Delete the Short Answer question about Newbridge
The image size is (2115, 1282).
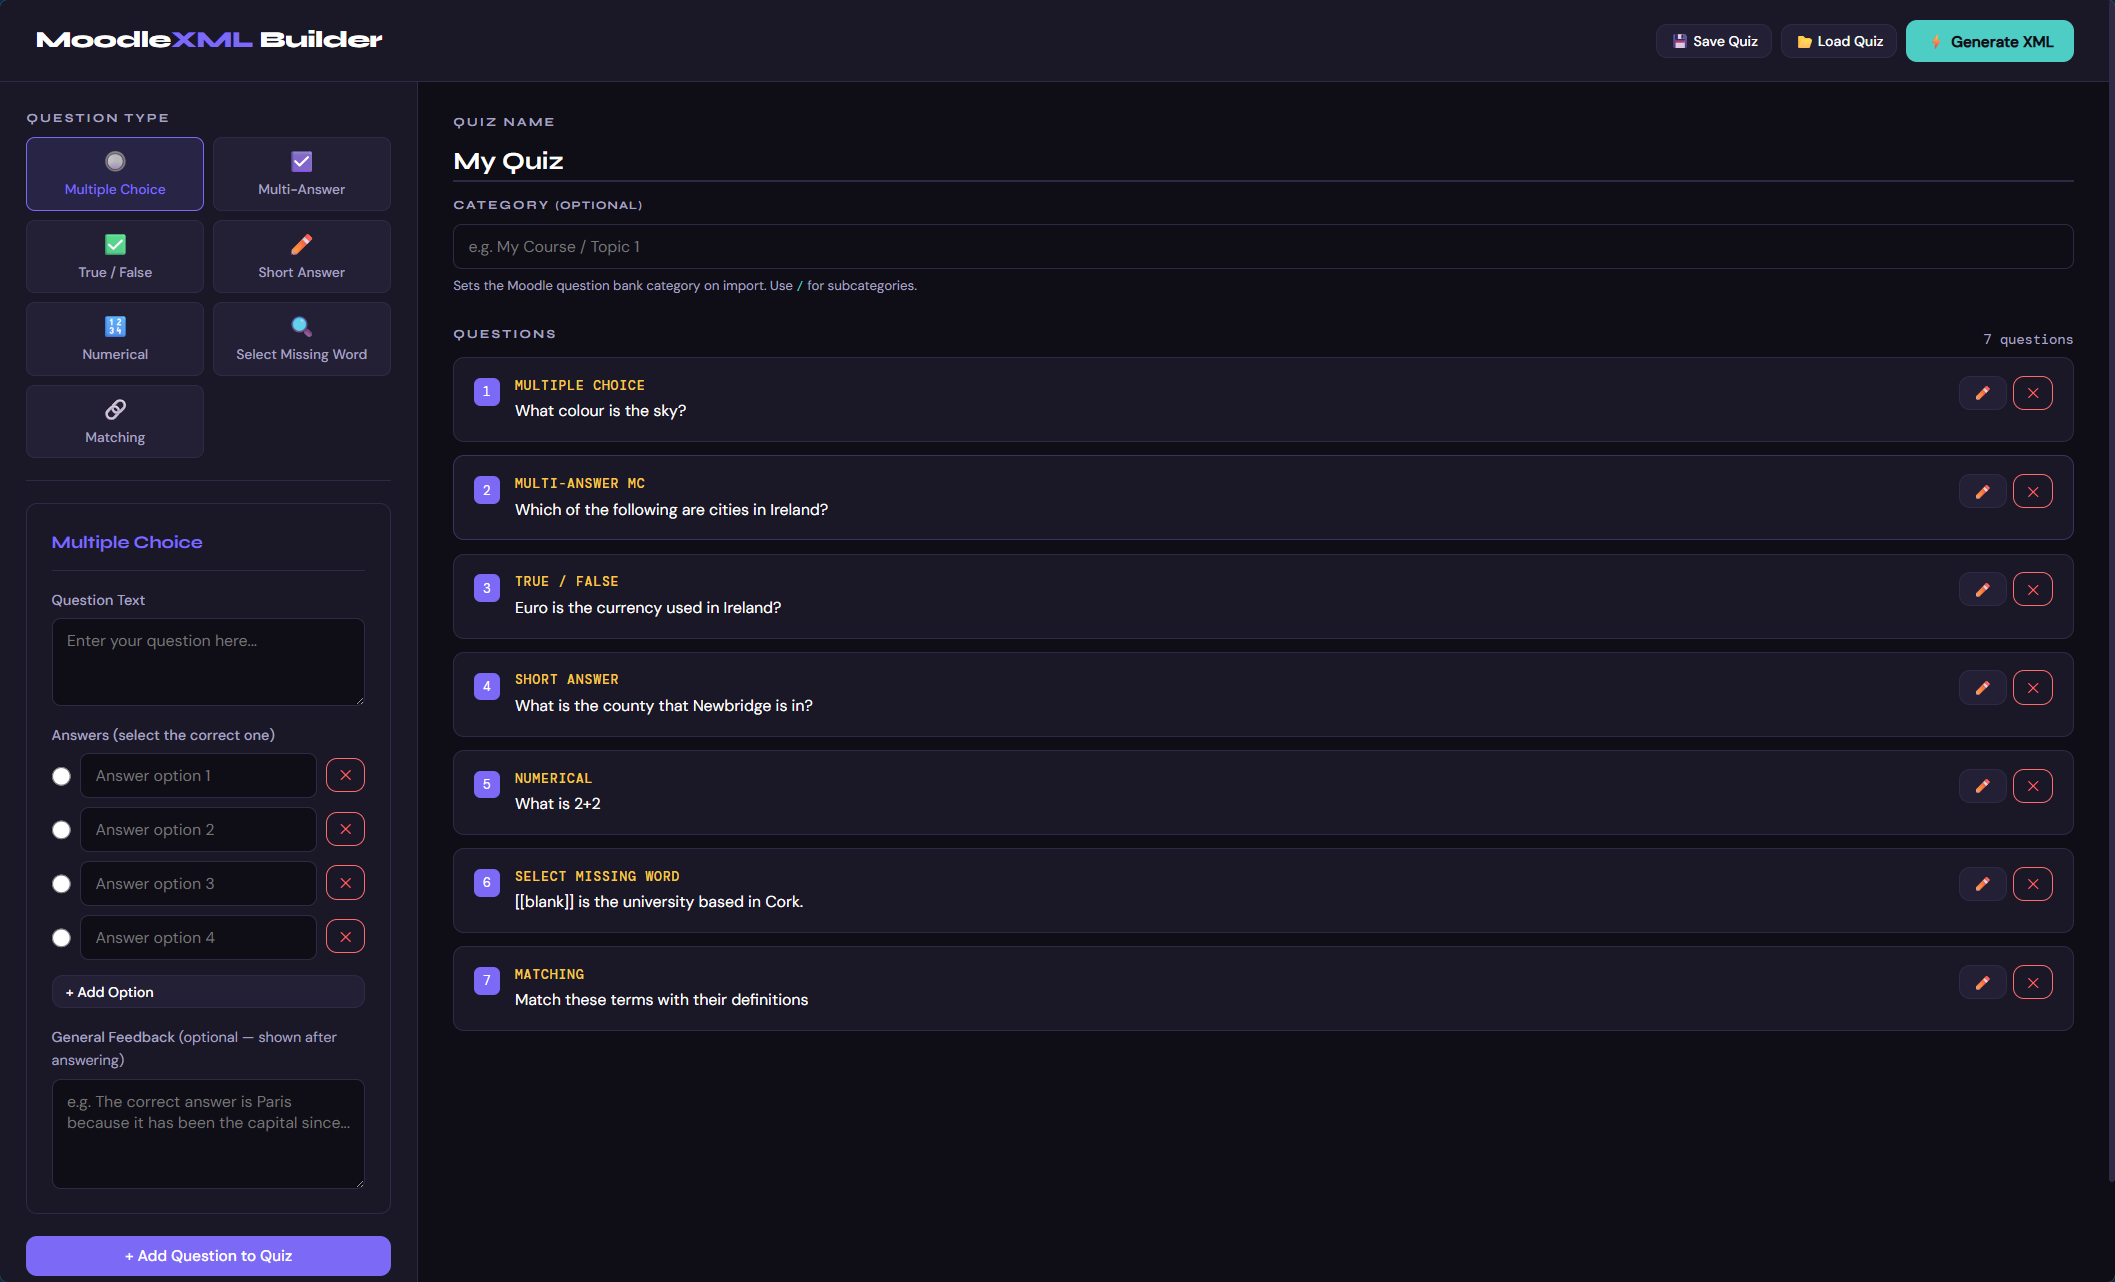coord(2032,688)
